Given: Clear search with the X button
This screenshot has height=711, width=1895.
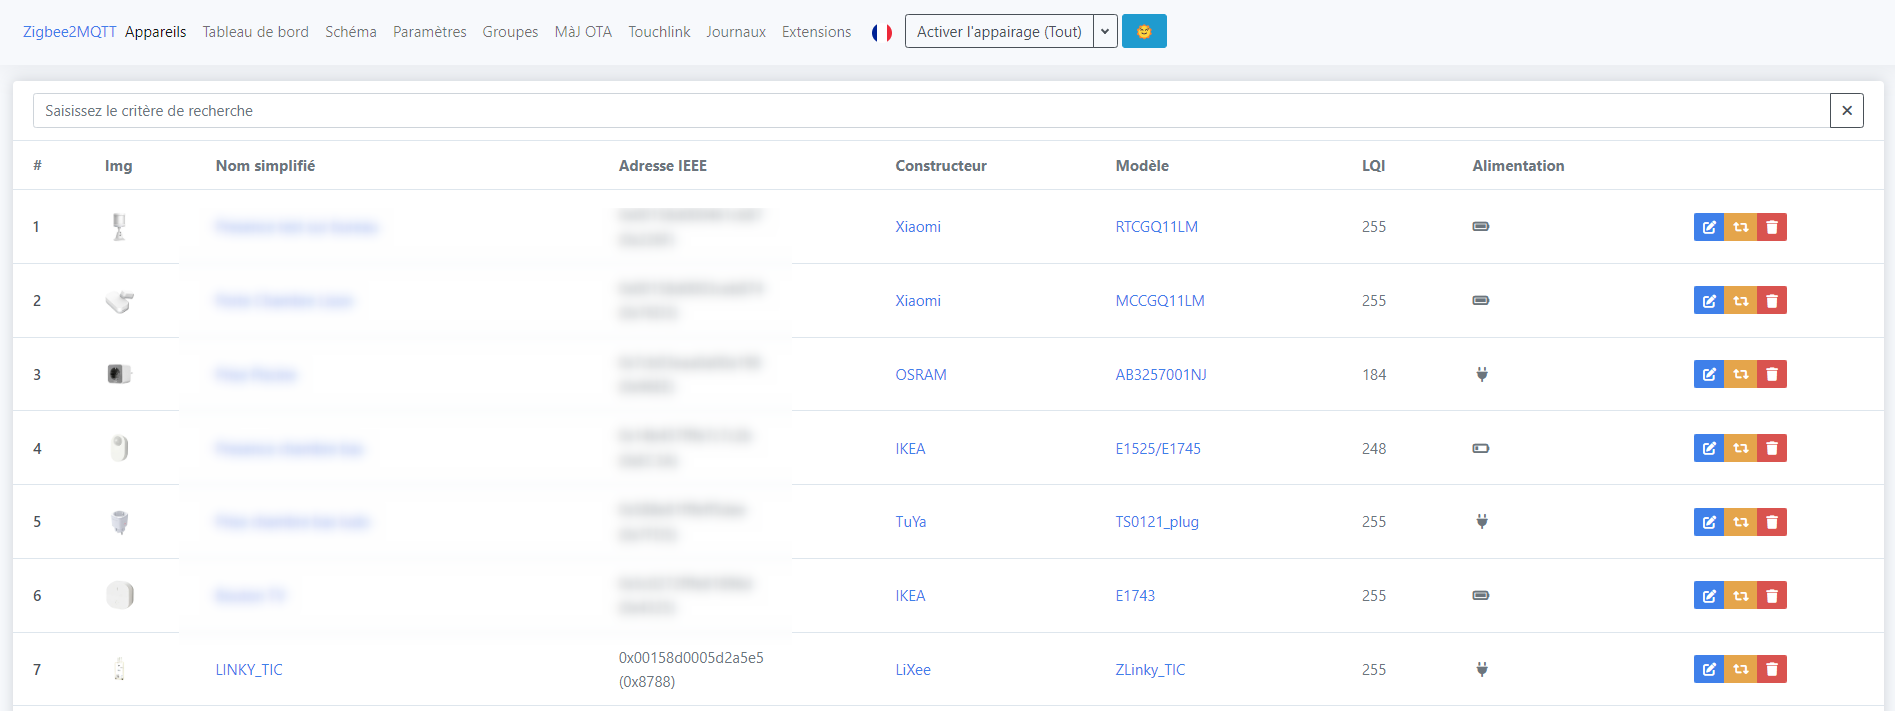Looking at the screenshot, I should (x=1846, y=111).
